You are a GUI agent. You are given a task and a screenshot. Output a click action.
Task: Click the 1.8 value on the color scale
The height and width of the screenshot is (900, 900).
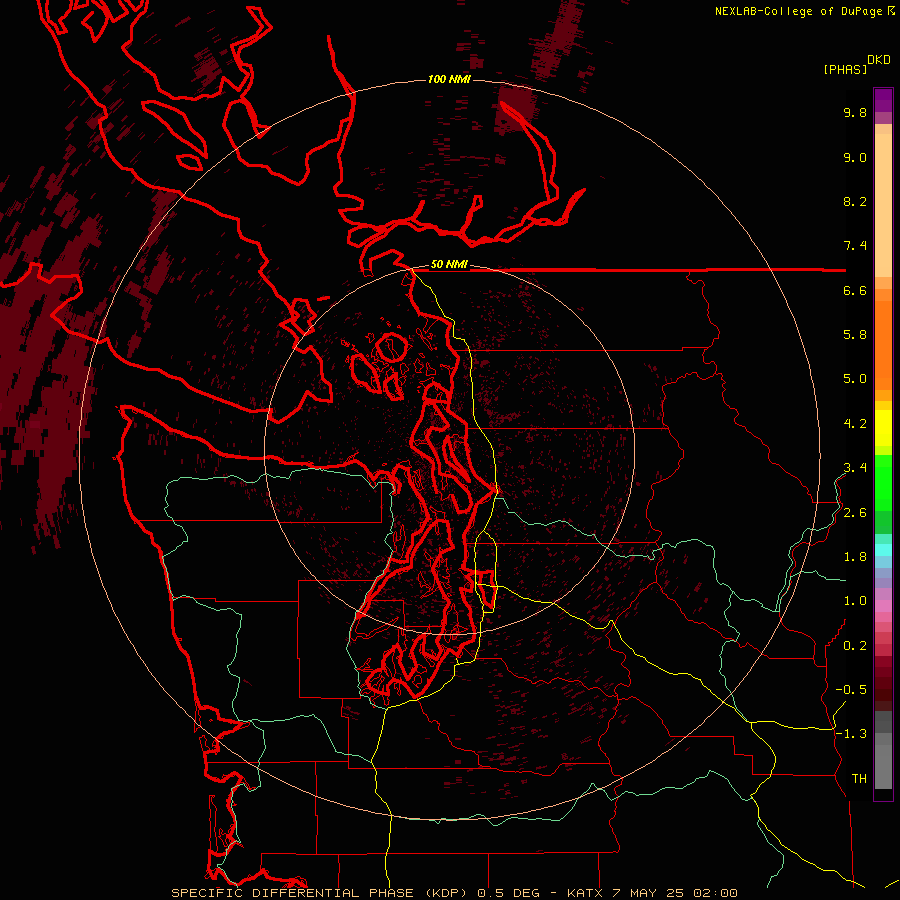pyautogui.click(x=855, y=557)
